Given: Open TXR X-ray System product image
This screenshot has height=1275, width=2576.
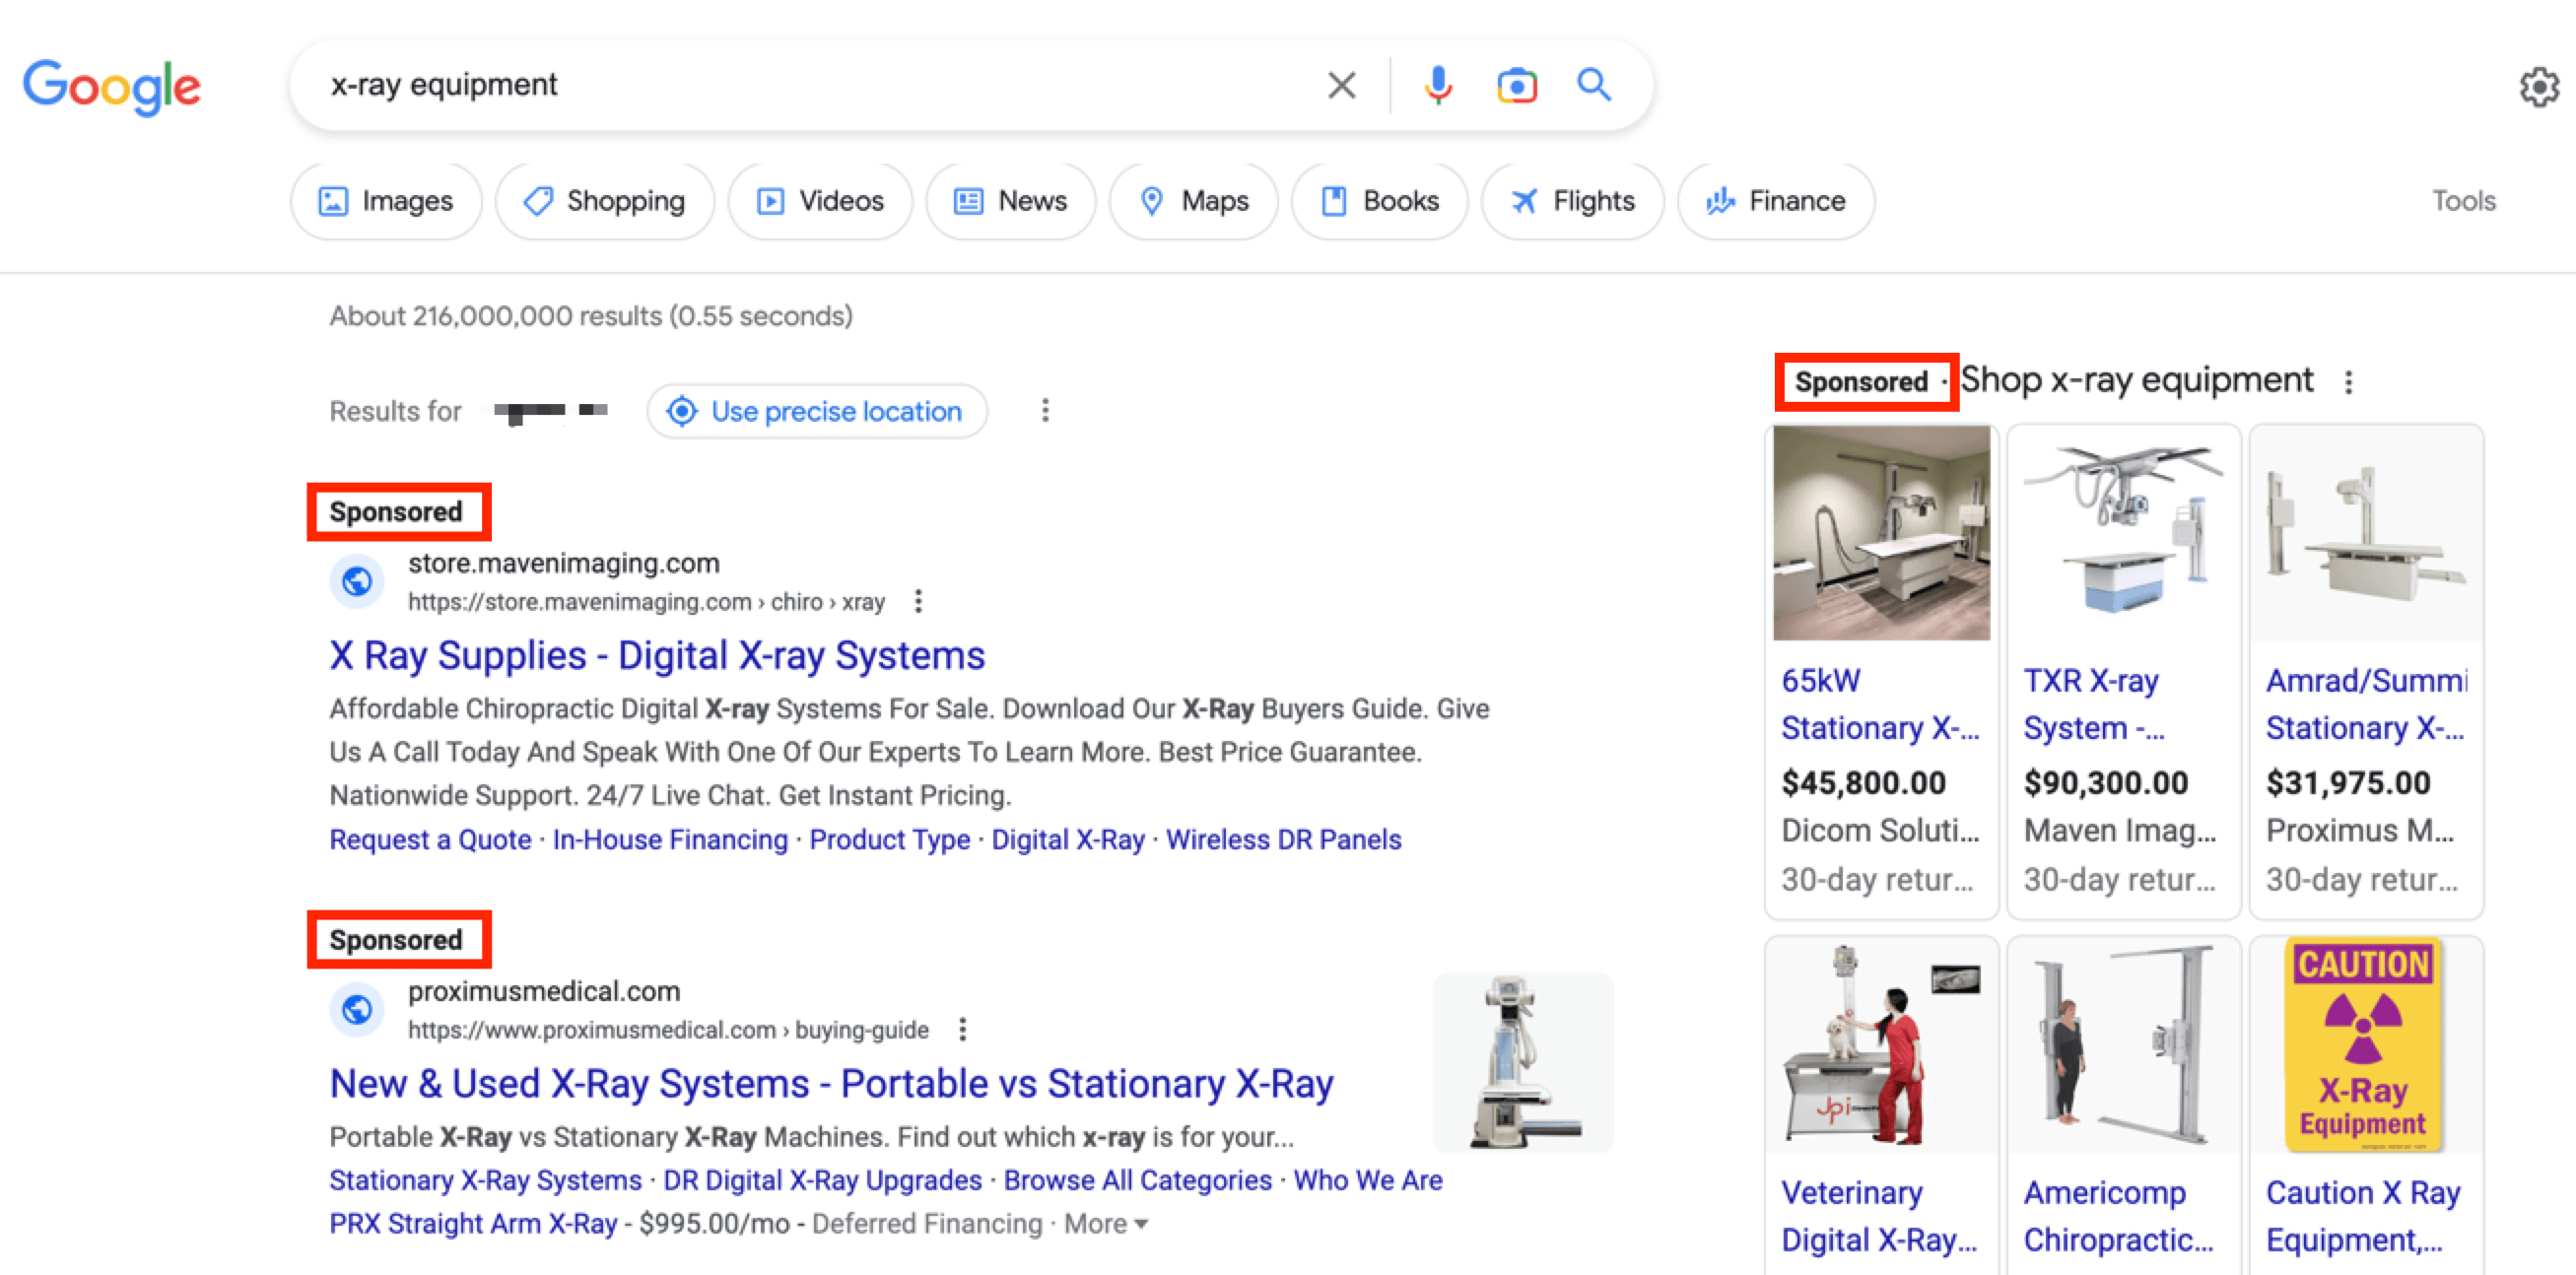Looking at the screenshot, I should click(2123, 533).
